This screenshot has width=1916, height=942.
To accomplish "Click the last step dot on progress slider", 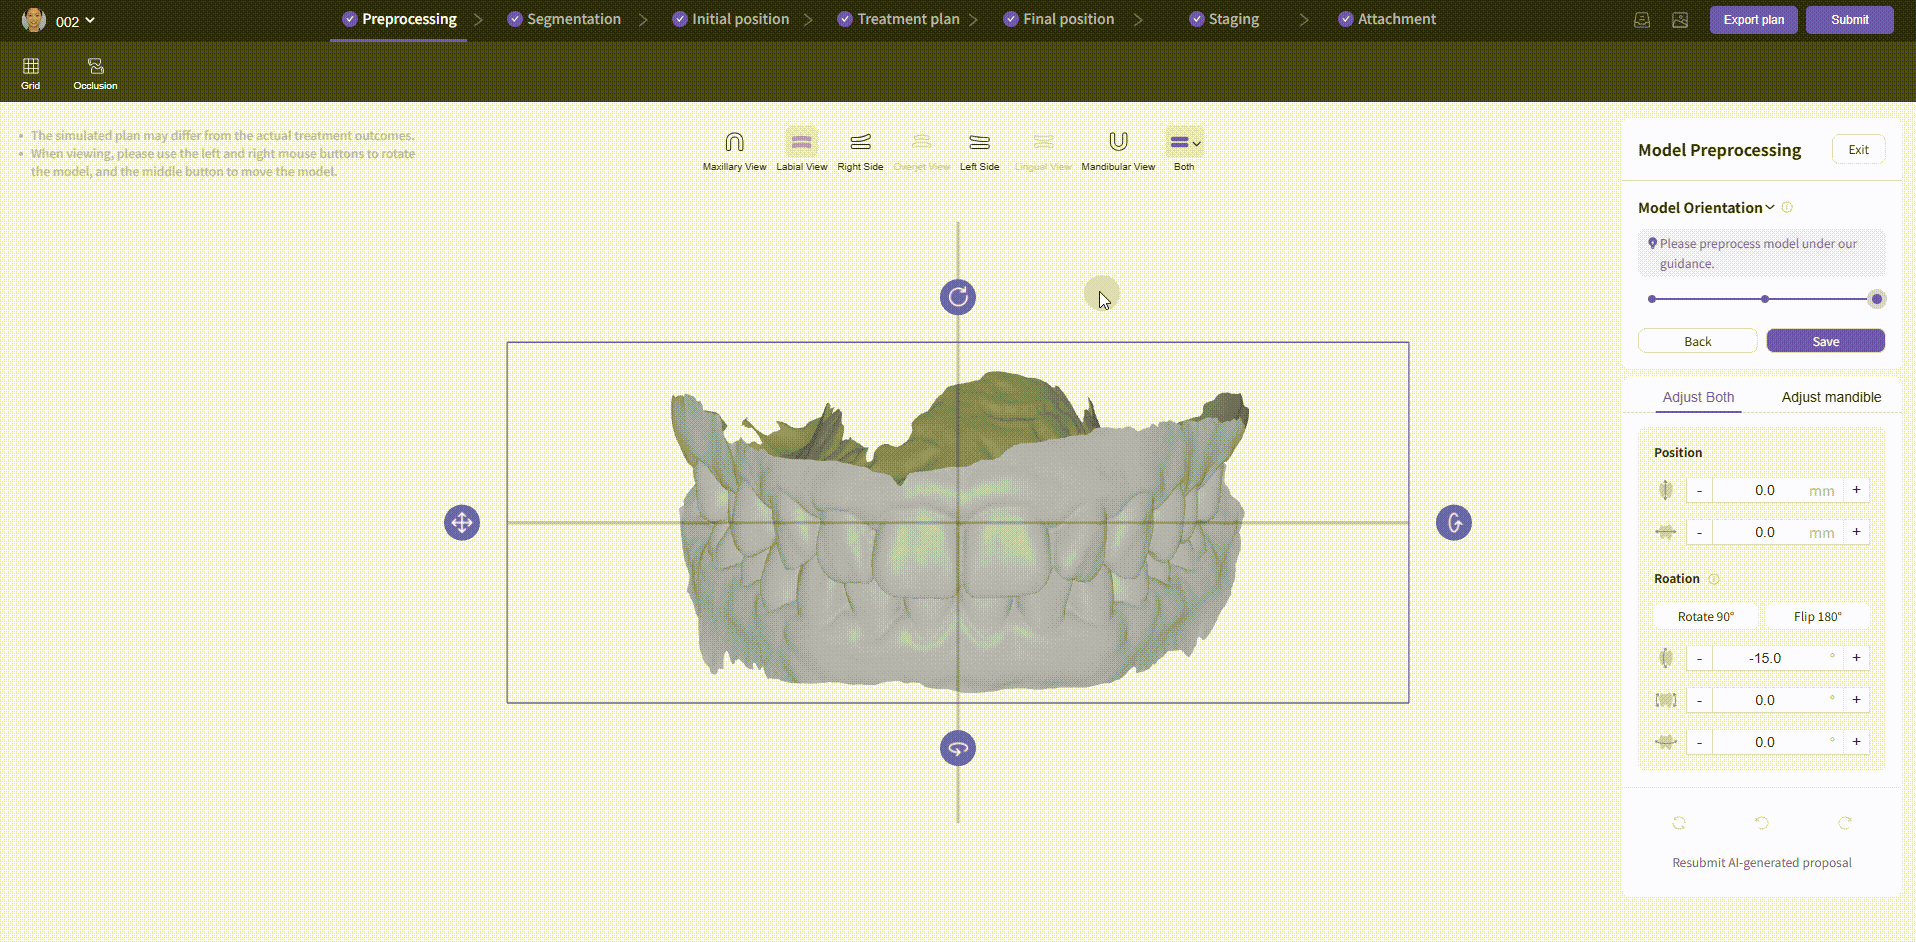I will [x=1877, y=299].
